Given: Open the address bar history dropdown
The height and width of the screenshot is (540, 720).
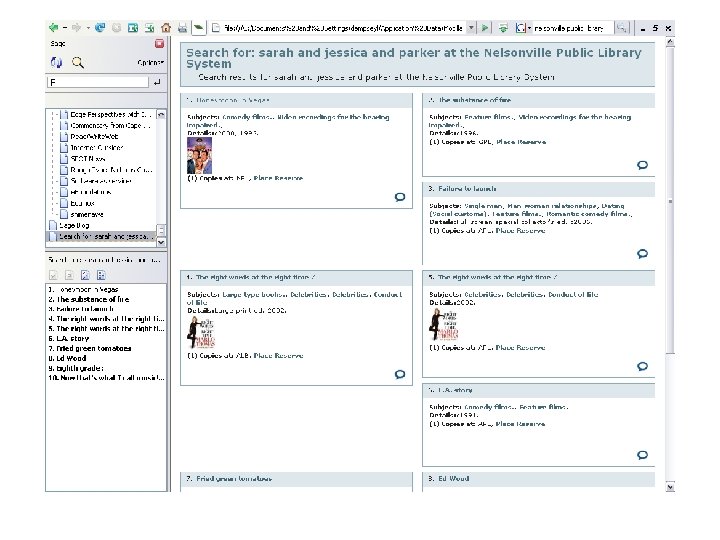Looking at the screenshot, I should point(471,28).
